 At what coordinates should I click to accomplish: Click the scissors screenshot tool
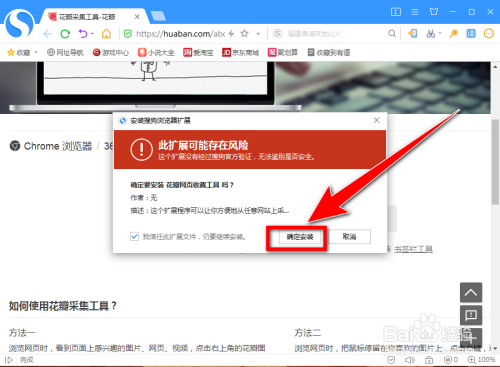[430, 34]
